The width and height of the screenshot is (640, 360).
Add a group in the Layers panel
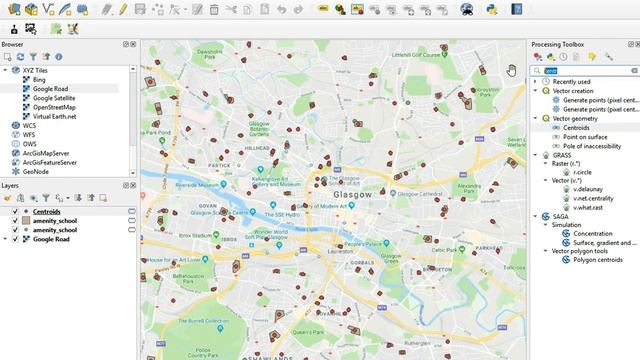tap(20, 198)
